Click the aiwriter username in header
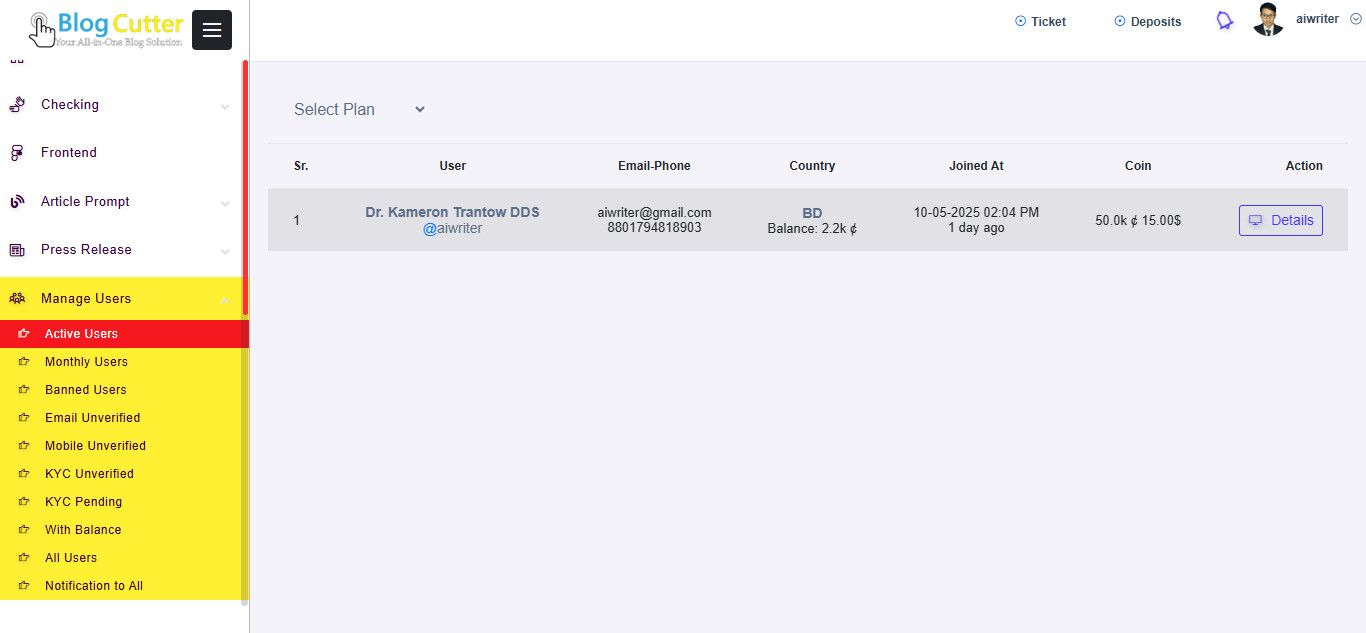 [1317, 19]
